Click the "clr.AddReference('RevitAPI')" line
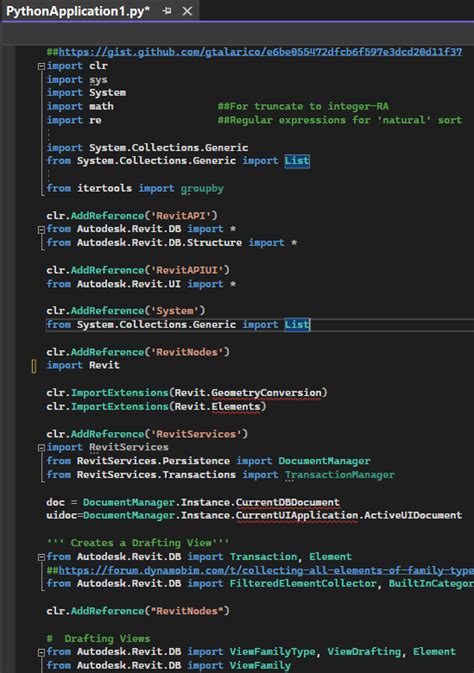The image size is (474, 673). [132, 215]
